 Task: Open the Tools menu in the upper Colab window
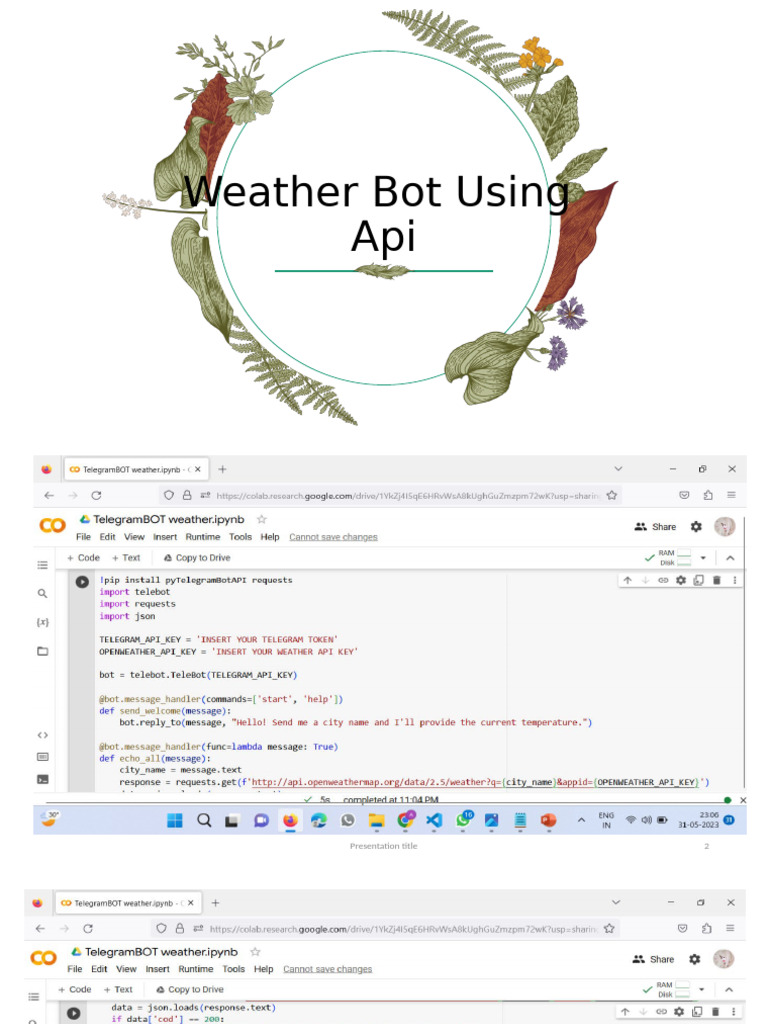pyautogui.click(x=240, y=537)
